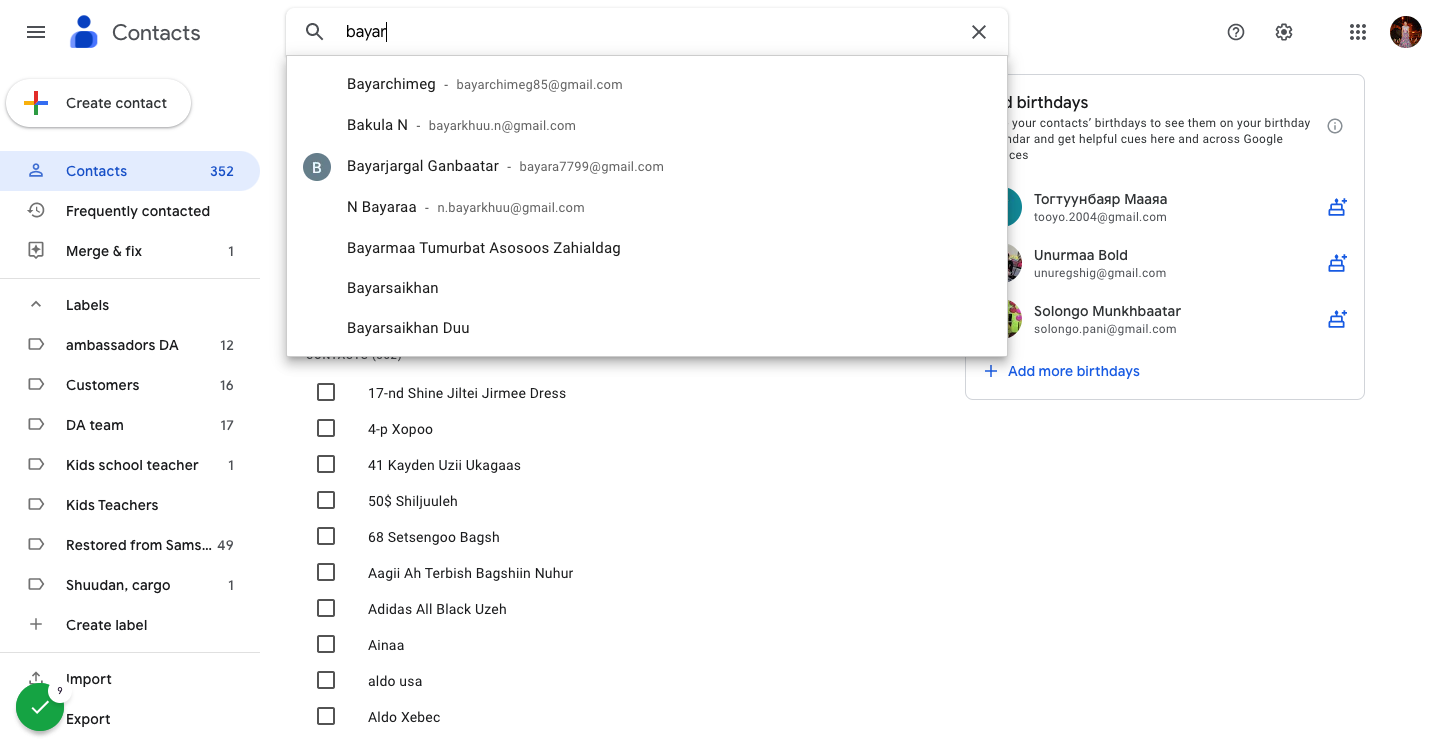Open Help menu question mark icon
Viewport: 1440px width, 739px height.
coord(1236,32)
